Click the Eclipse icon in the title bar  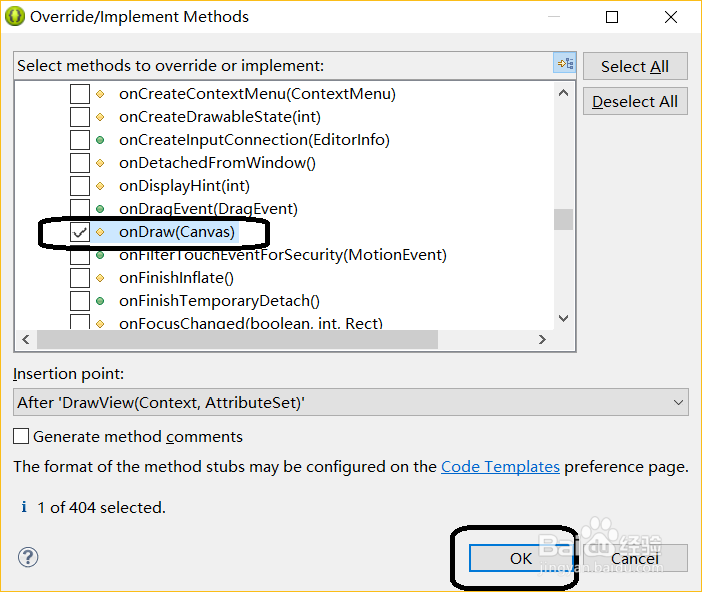tap(15, 17)
